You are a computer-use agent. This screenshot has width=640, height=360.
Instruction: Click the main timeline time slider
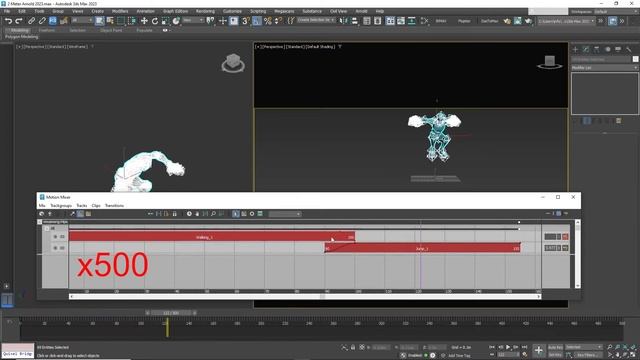pyautogui.click(x=171, y=313)
